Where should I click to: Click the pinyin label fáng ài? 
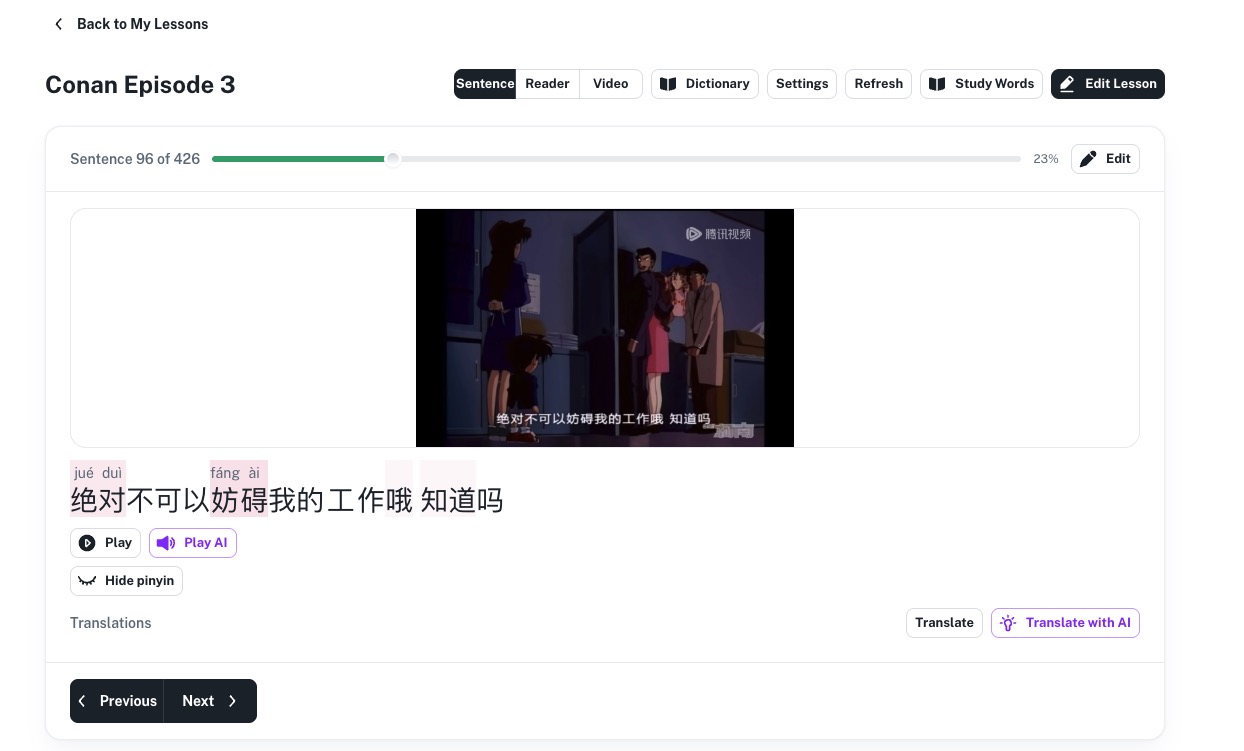point(235,473)
